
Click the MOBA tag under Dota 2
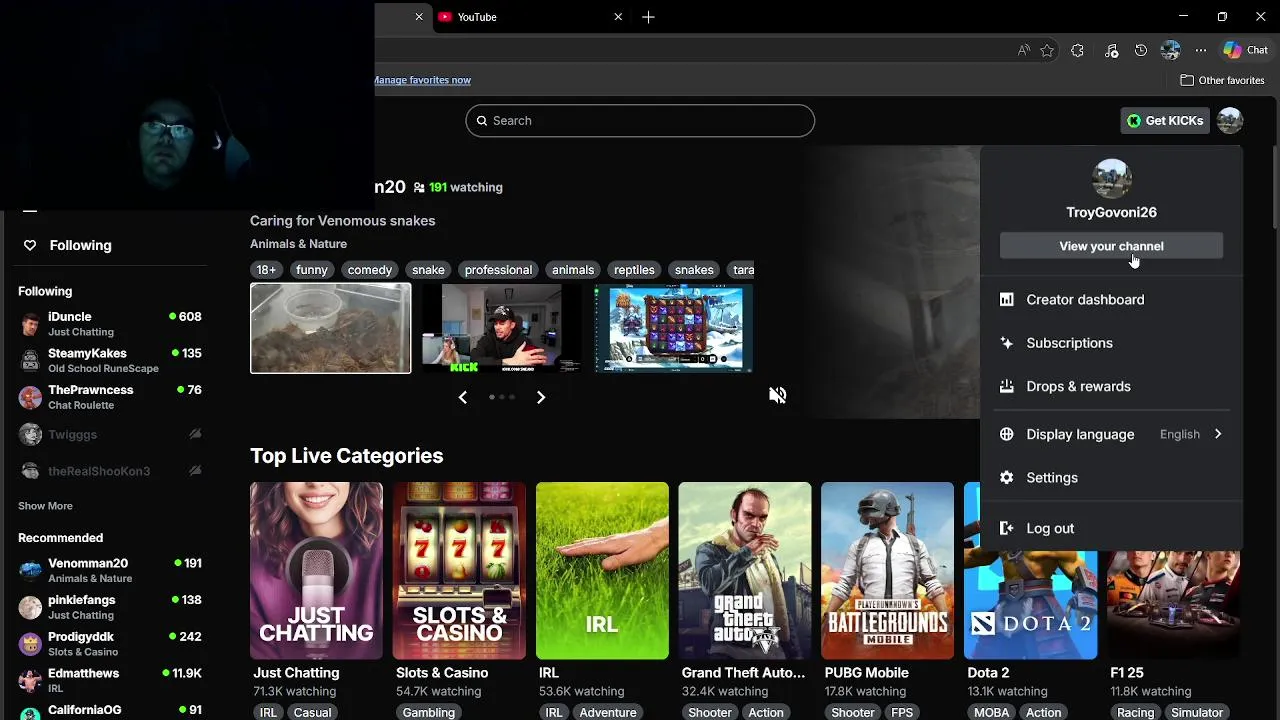(992, 713)
